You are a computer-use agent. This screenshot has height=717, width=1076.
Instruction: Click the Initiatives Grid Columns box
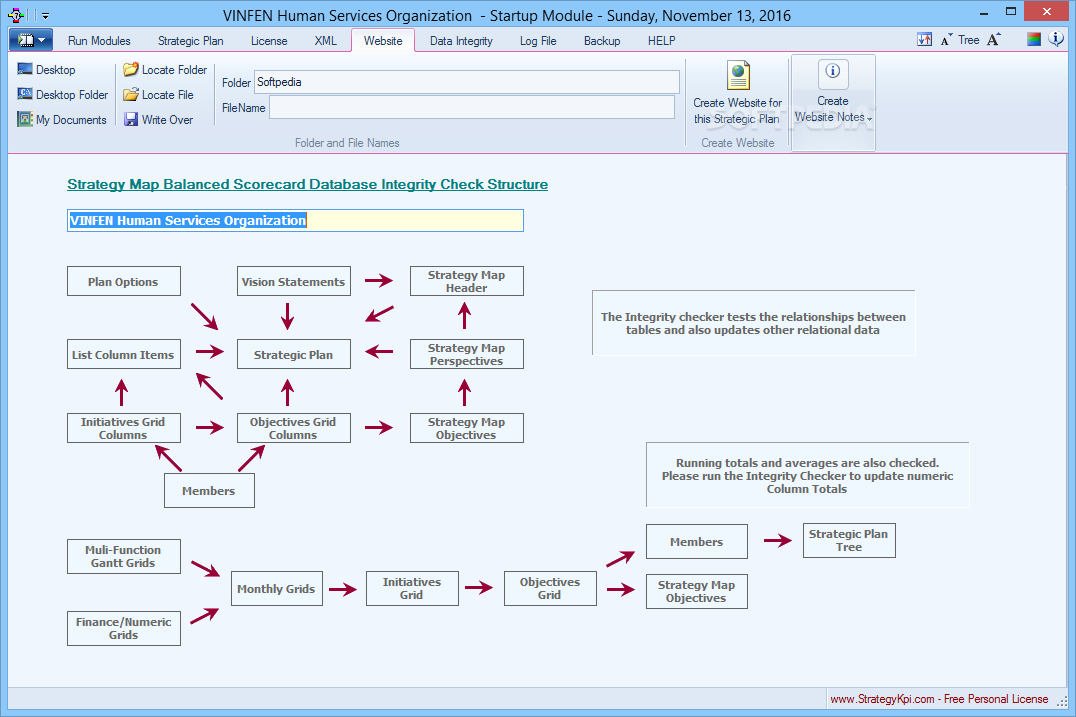pyautogui.click(x=124, y=427)
